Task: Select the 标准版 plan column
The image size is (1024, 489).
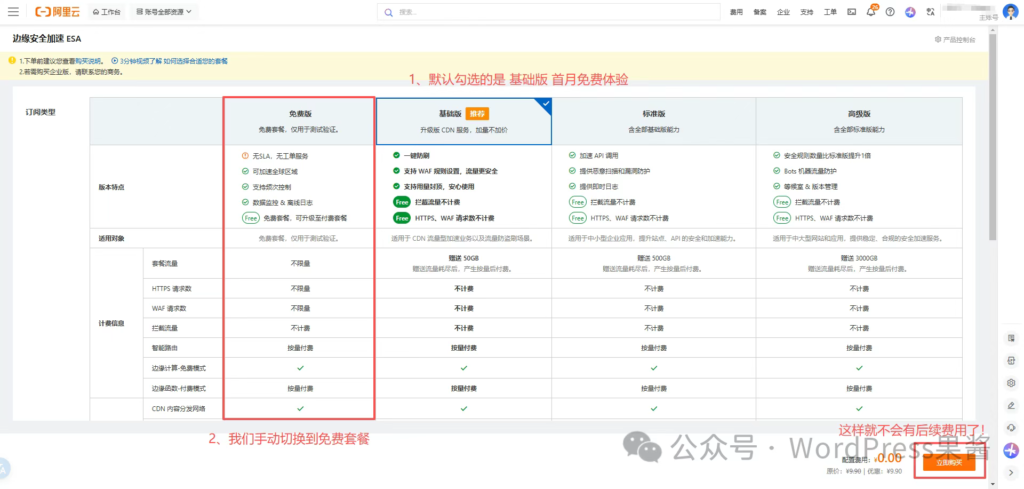Action: (x=654, y=121)
